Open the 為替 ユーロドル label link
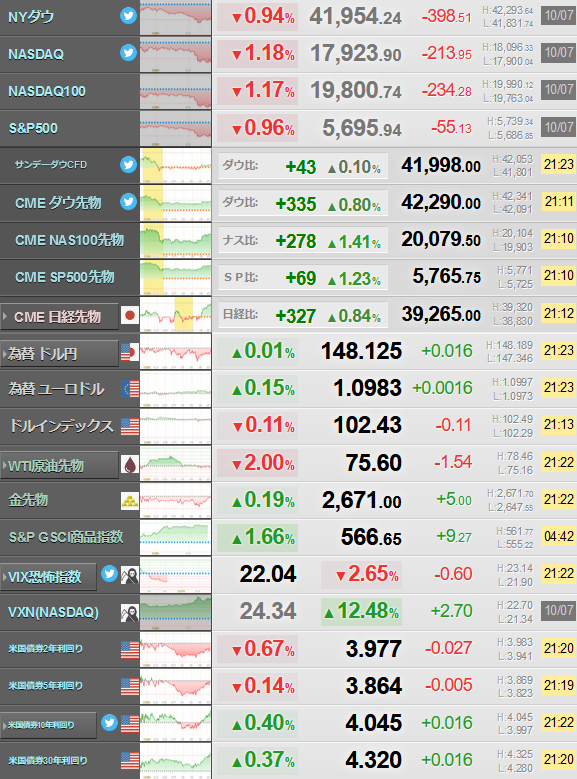577x779 pixels. [x=56, y=389]
